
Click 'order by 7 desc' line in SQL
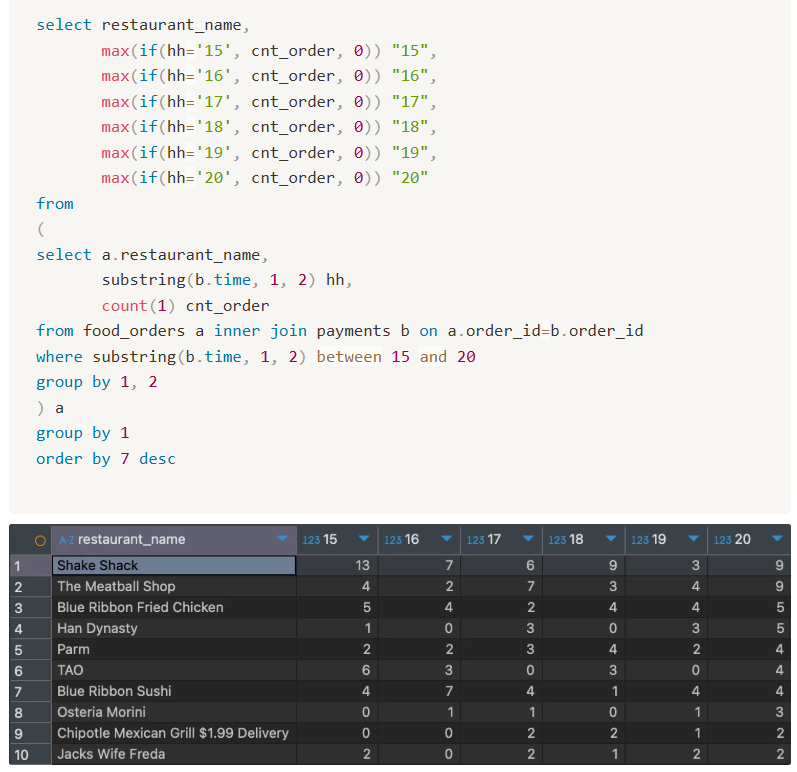(x=106, y=458)
